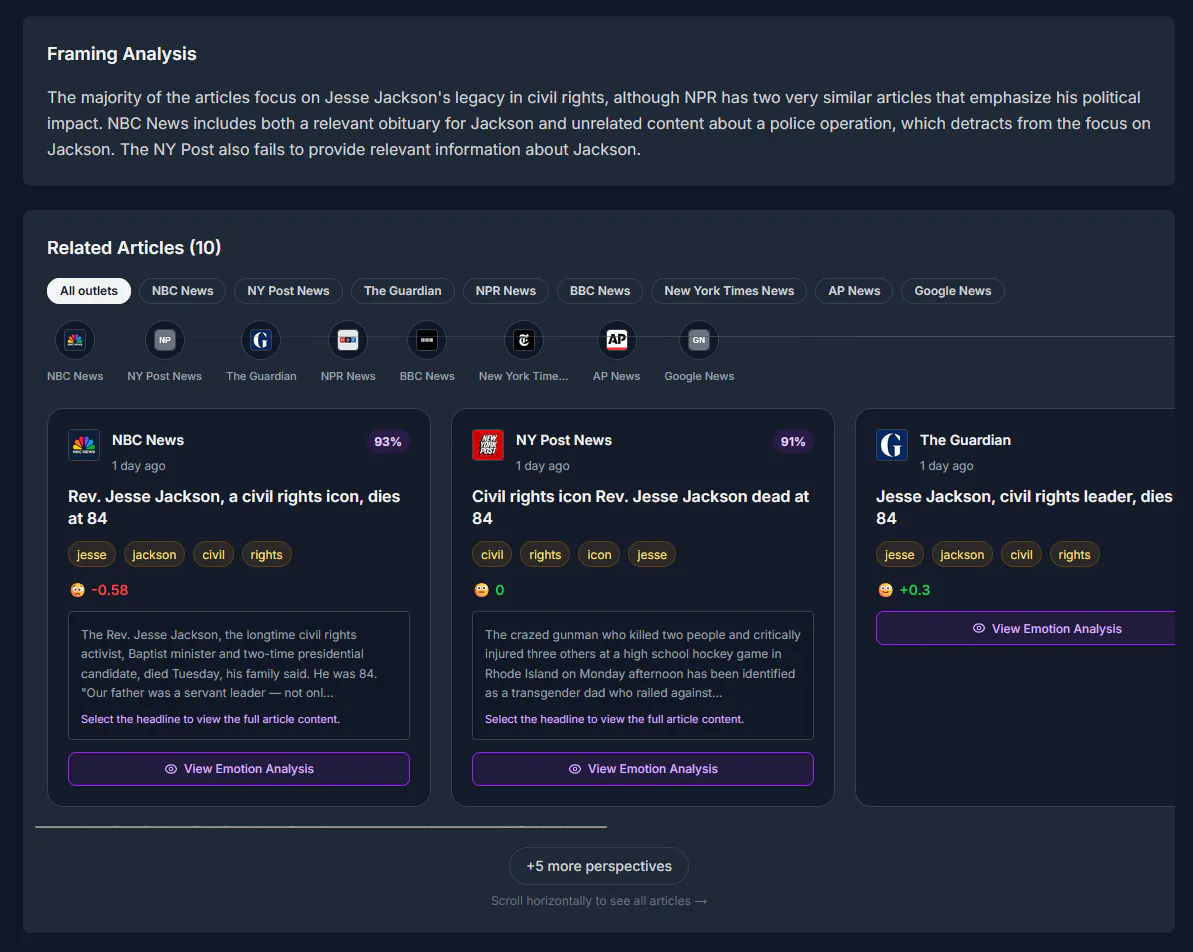Click The Guardian logo in the third card
1193x952 pixels.
click(892, 445)
